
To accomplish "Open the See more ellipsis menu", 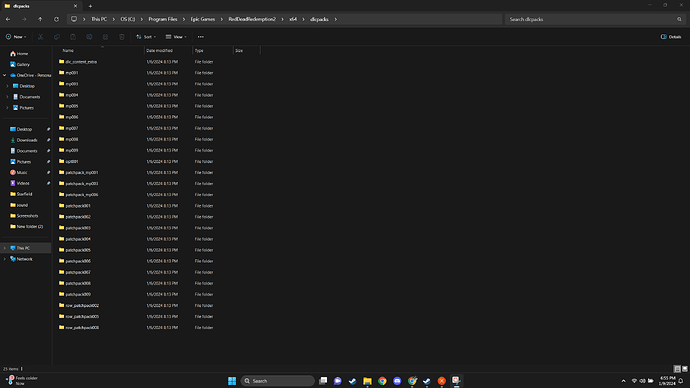I will (201, 37).
